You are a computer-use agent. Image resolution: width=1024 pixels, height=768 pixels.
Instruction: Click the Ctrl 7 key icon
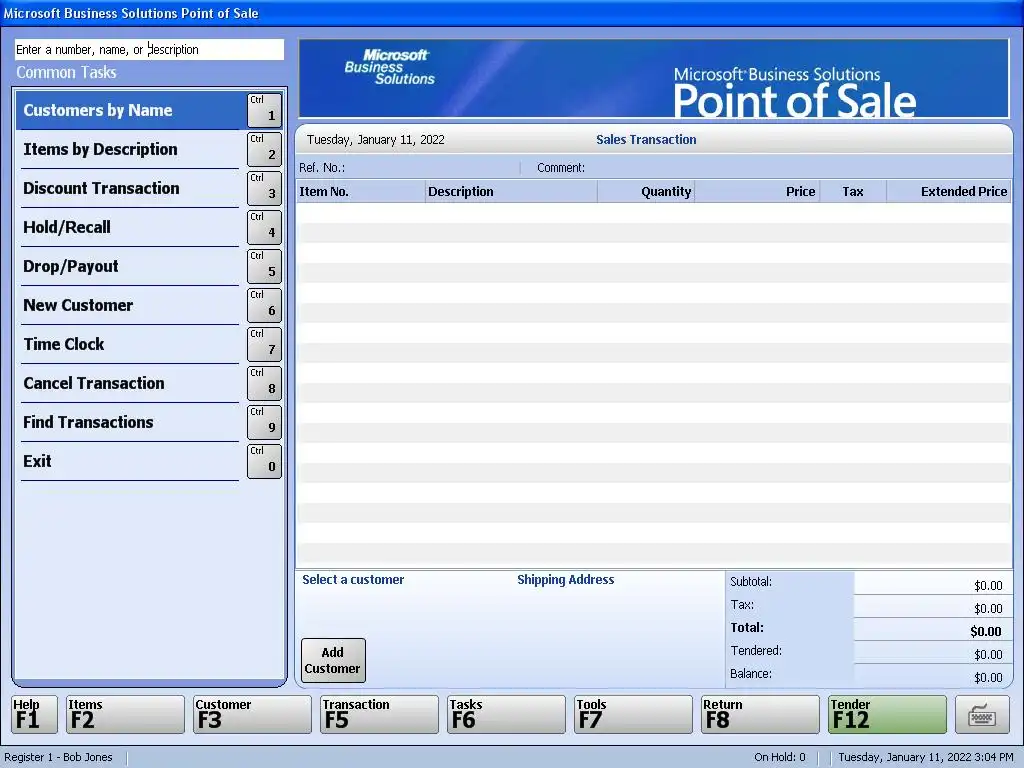[x=264, y=344]
